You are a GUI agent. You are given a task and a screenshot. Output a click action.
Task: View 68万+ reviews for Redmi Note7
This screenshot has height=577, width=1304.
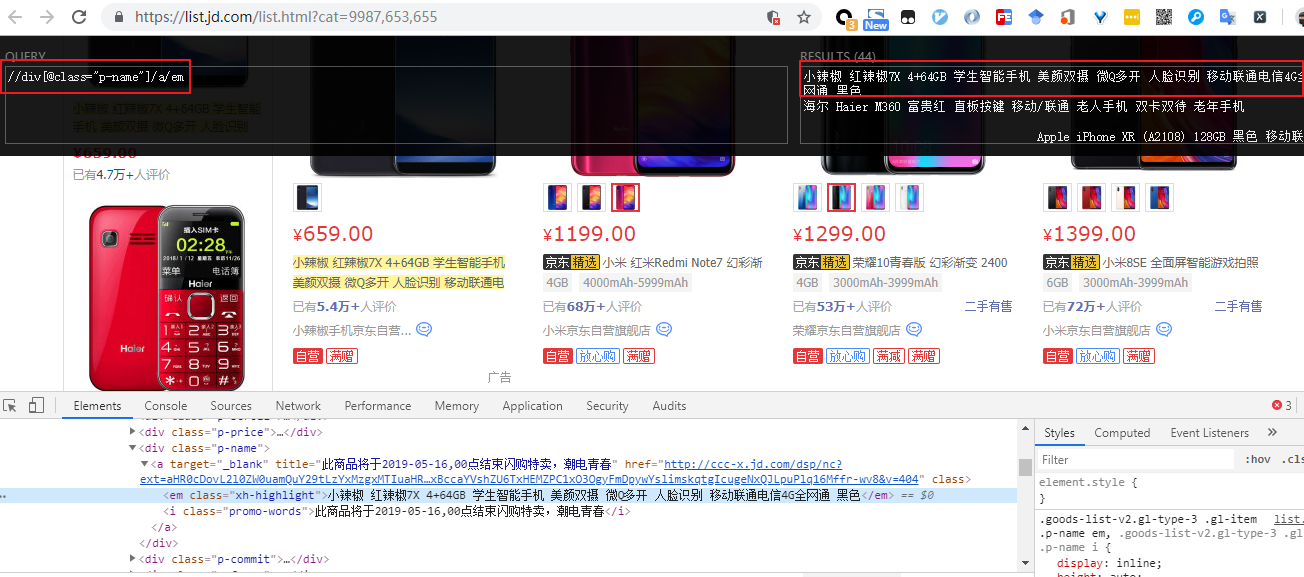593,307
